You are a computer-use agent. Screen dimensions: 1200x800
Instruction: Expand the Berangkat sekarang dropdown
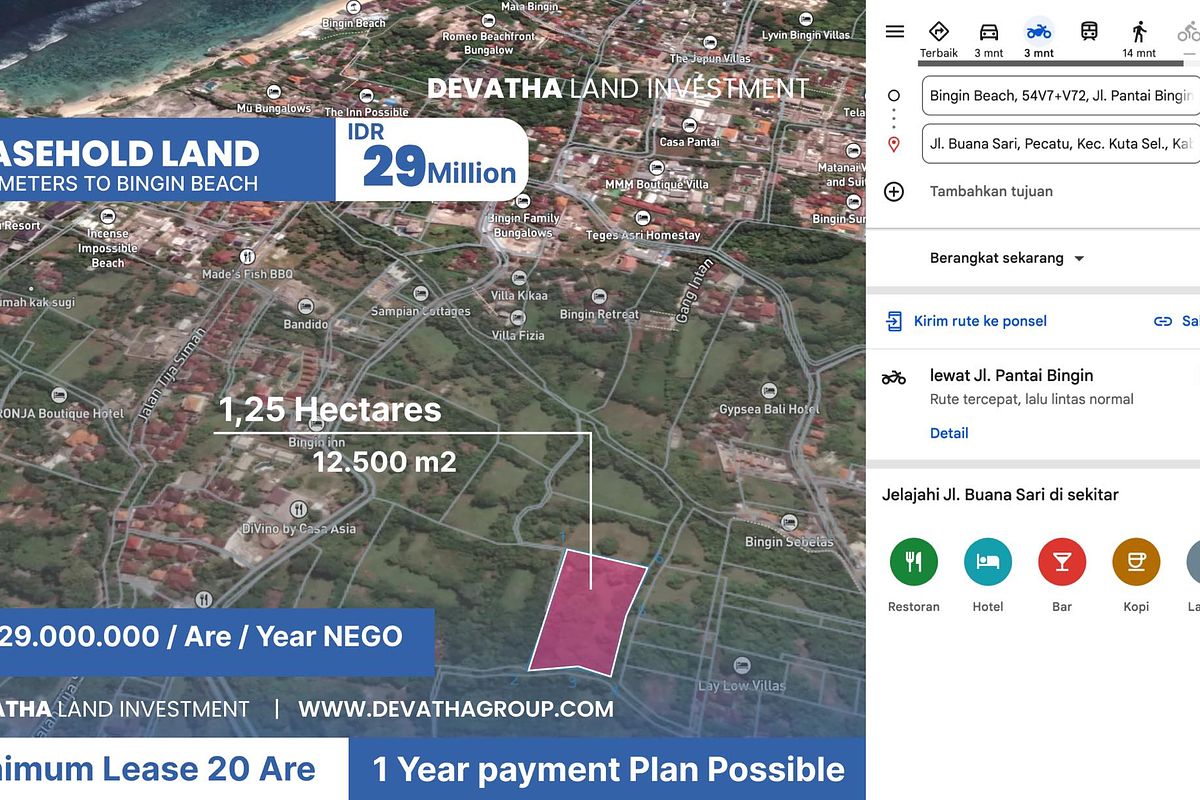[1007, 258]
